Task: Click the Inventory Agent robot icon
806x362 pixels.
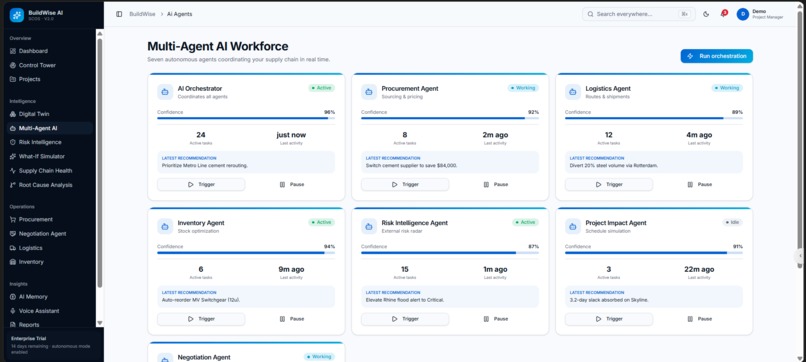Action: point(165,226)
